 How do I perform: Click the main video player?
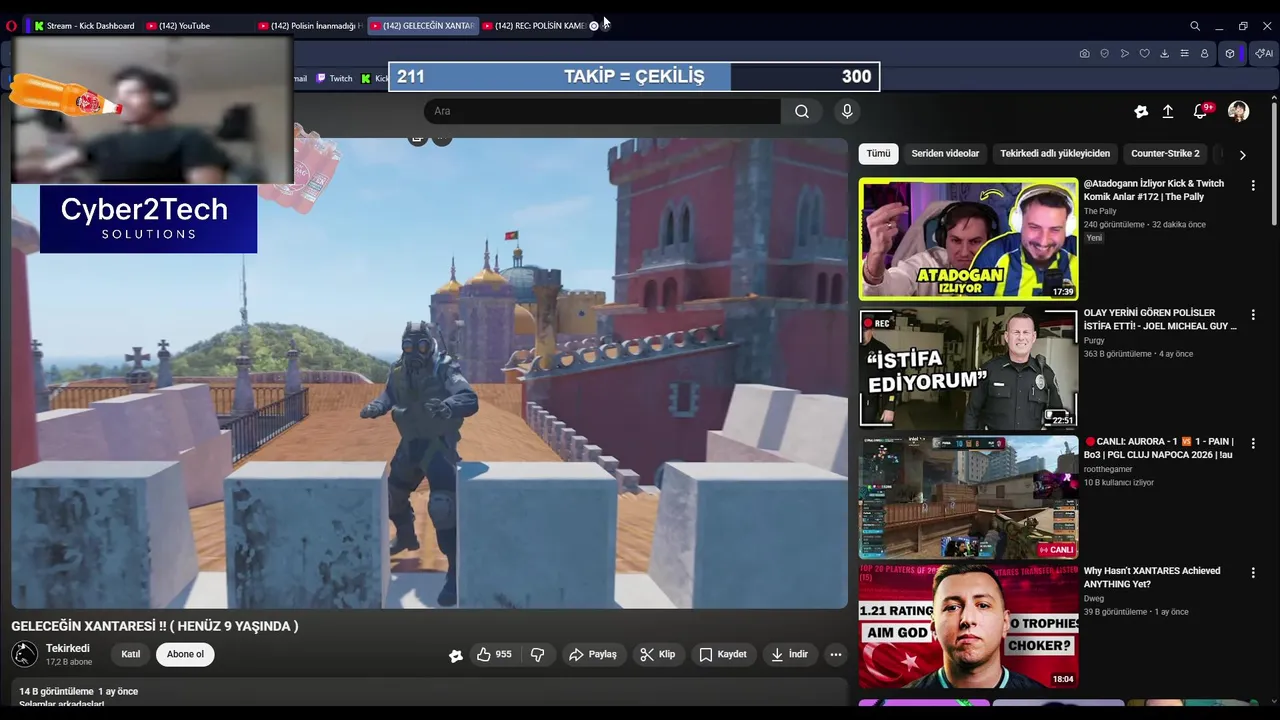pos(429,372)
